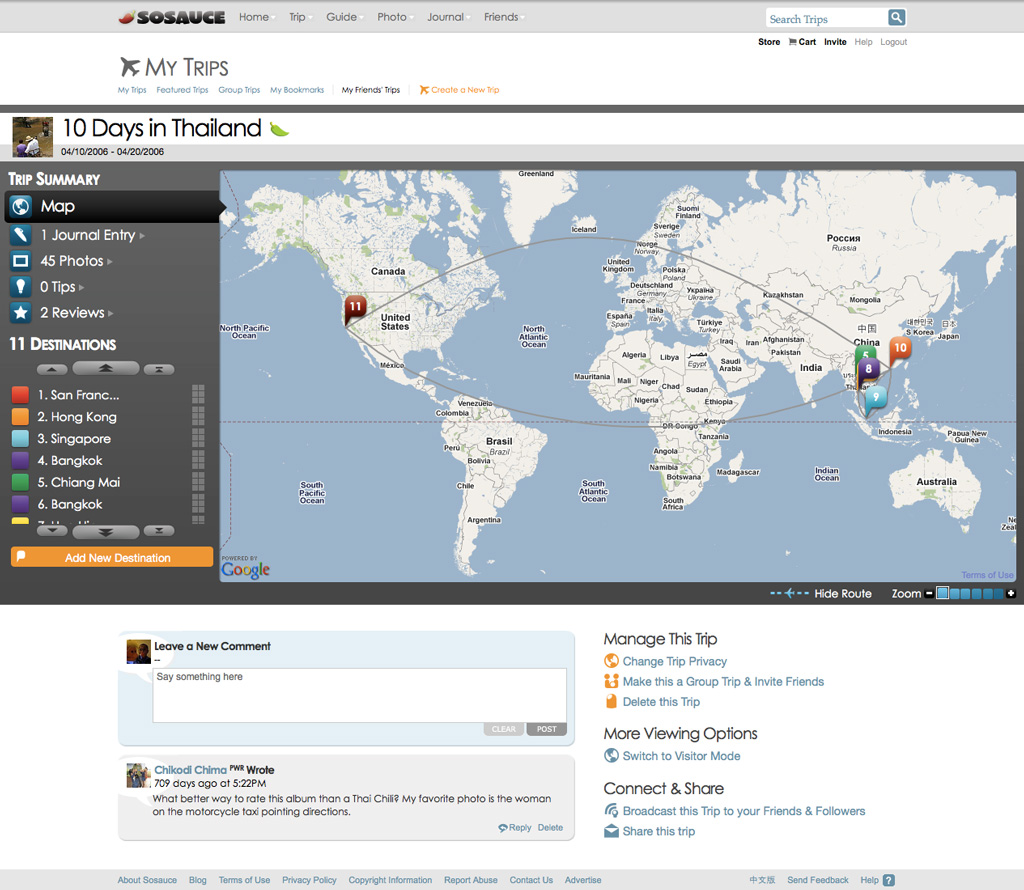
Task: Expand 1 Journal Entry
Action: click(92, 235)
